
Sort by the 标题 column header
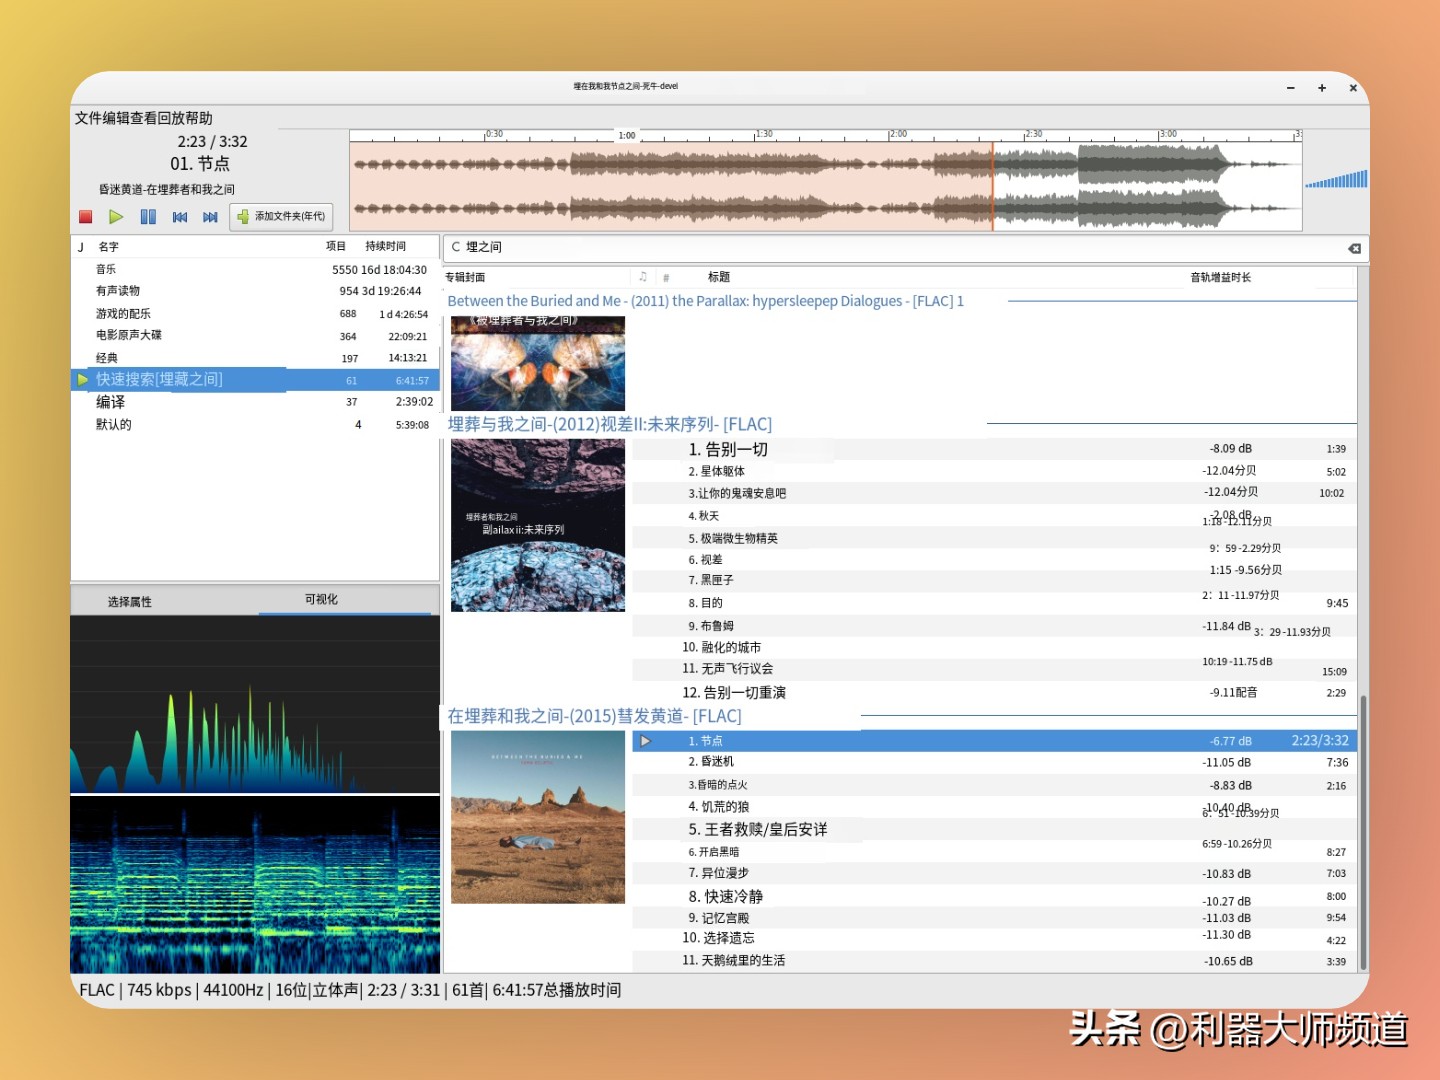(718, 277)
